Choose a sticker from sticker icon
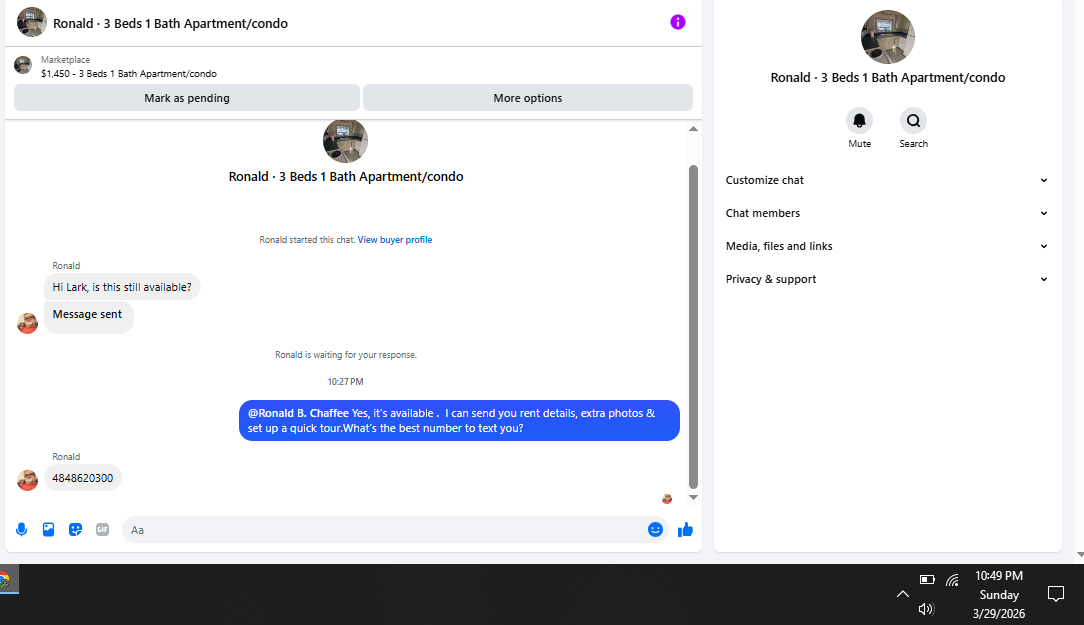 point(75,530)
